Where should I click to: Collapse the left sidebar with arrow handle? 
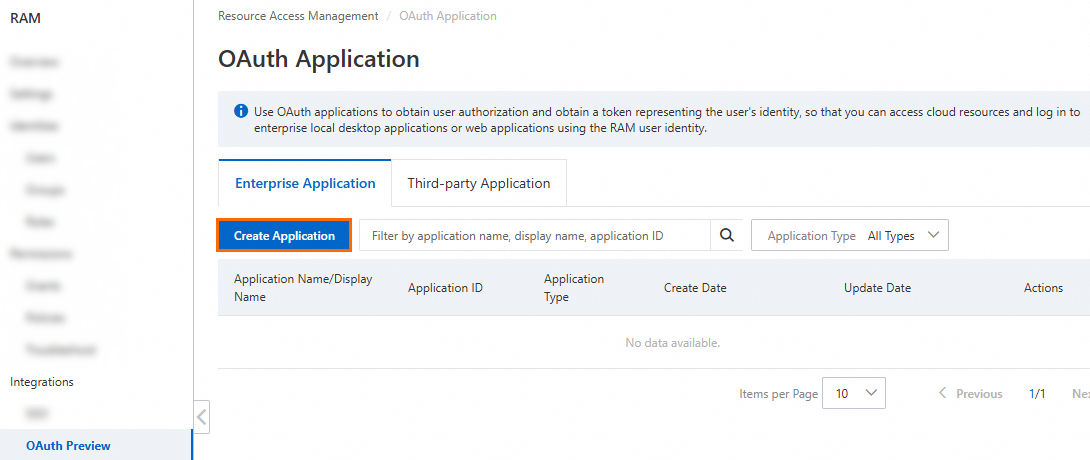tap(202, 416)
